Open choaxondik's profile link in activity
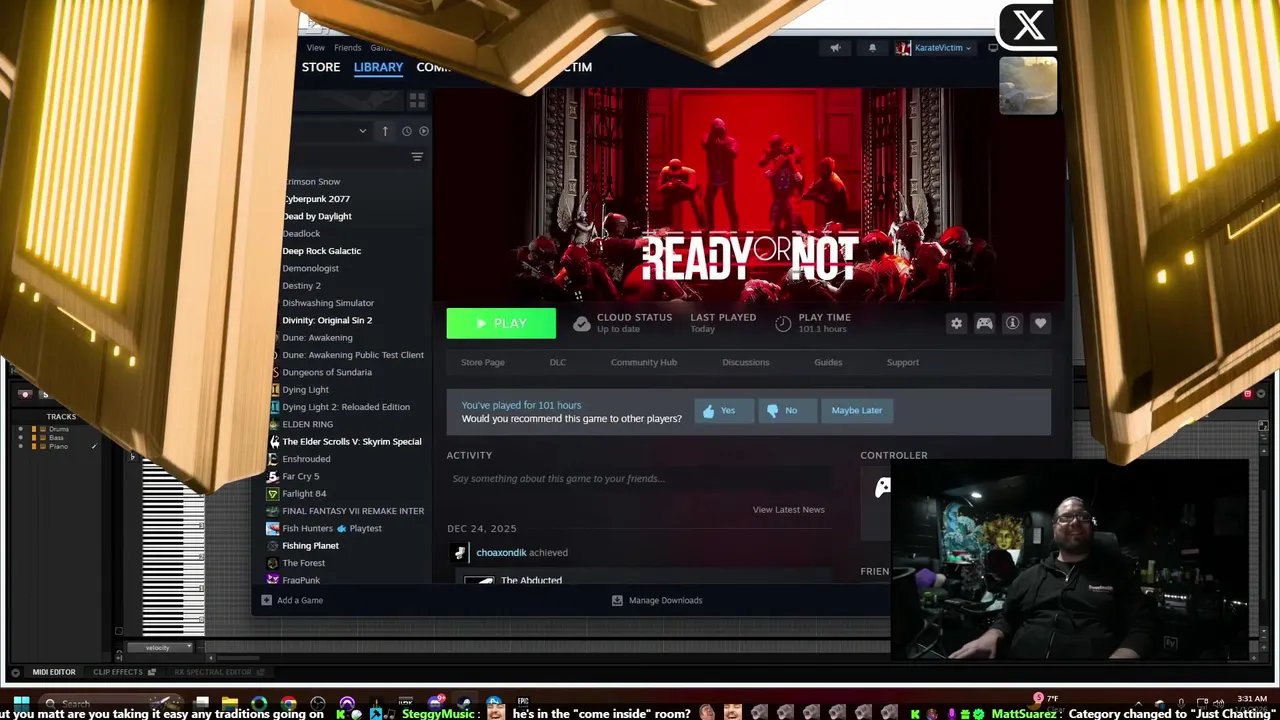This screenshot has width=1280, height=720. (501, 552)
